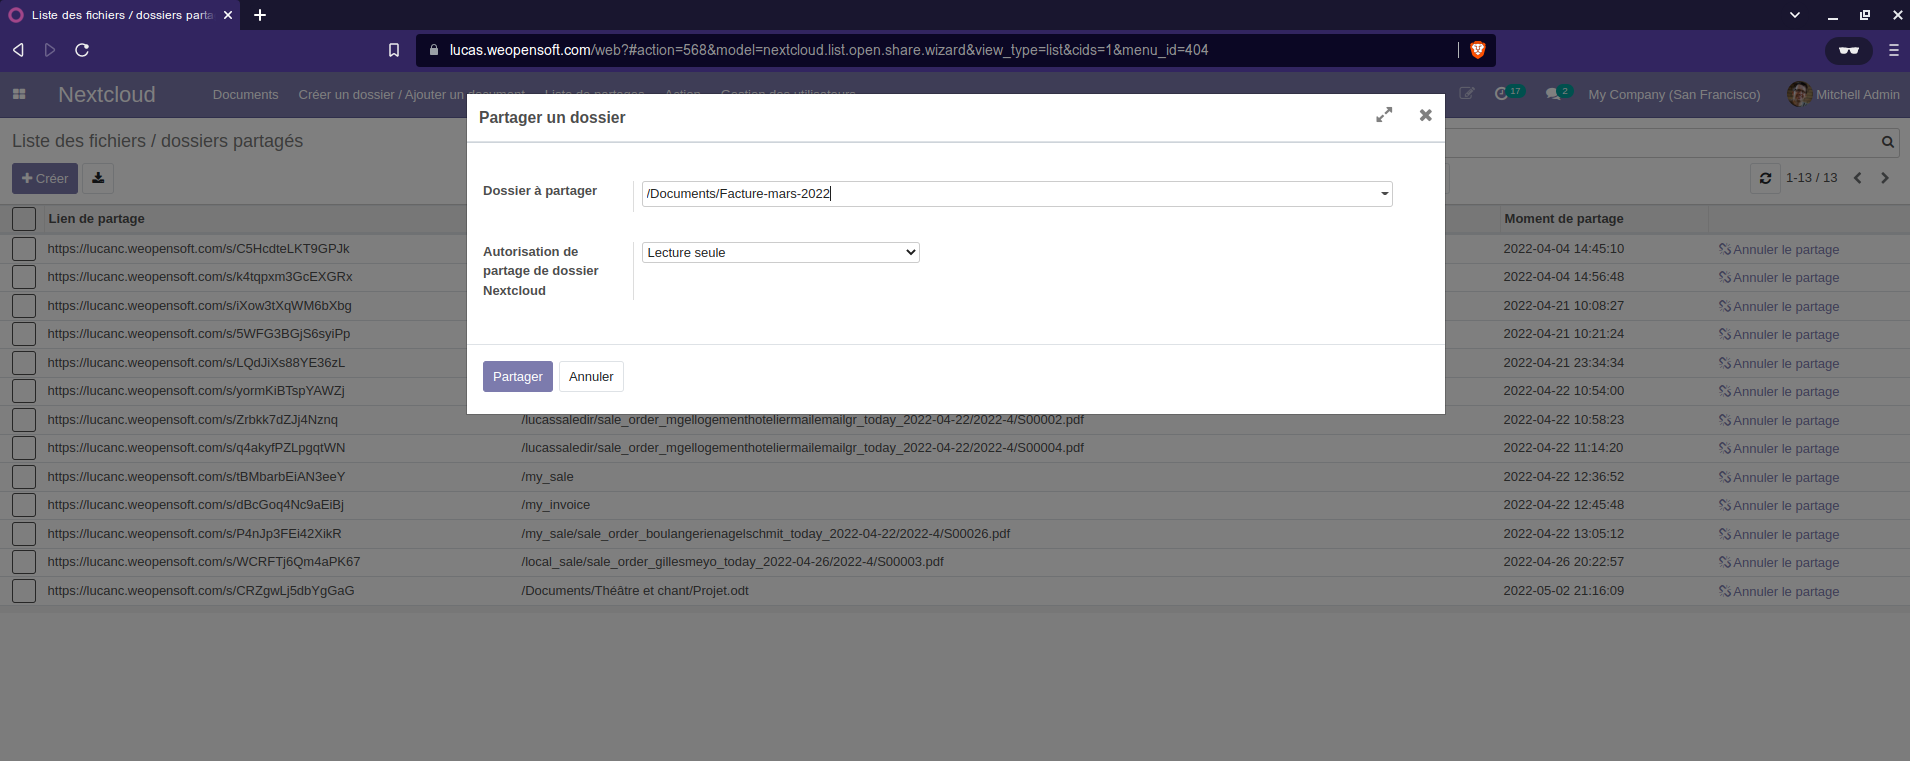Click the Partager button in the dialog
The height and width of the screenshot is (761, 1910).
pos(517,376)
